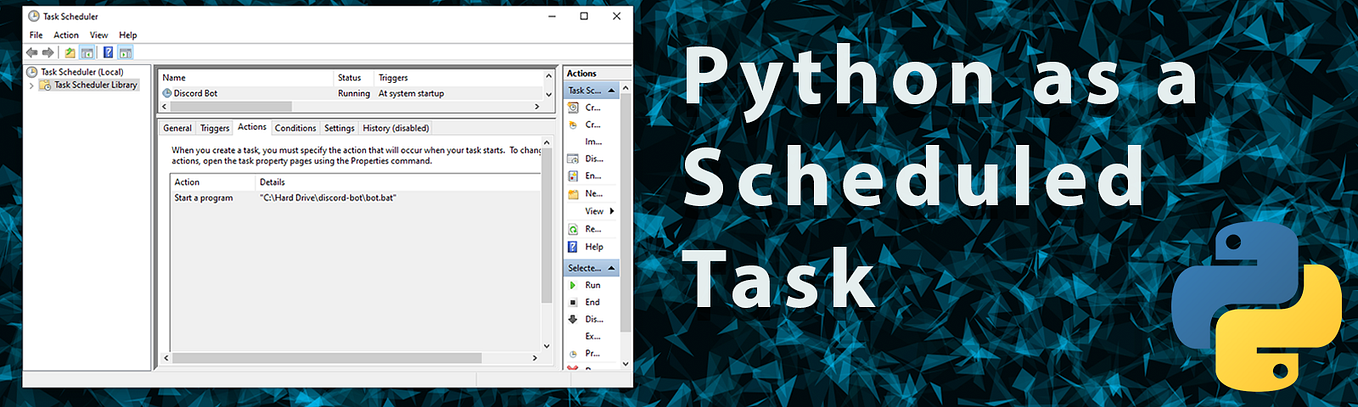The width and height of the screenshot is (1358, 407).
Task: Open the Conditions tab
Action: click(295, 128)
